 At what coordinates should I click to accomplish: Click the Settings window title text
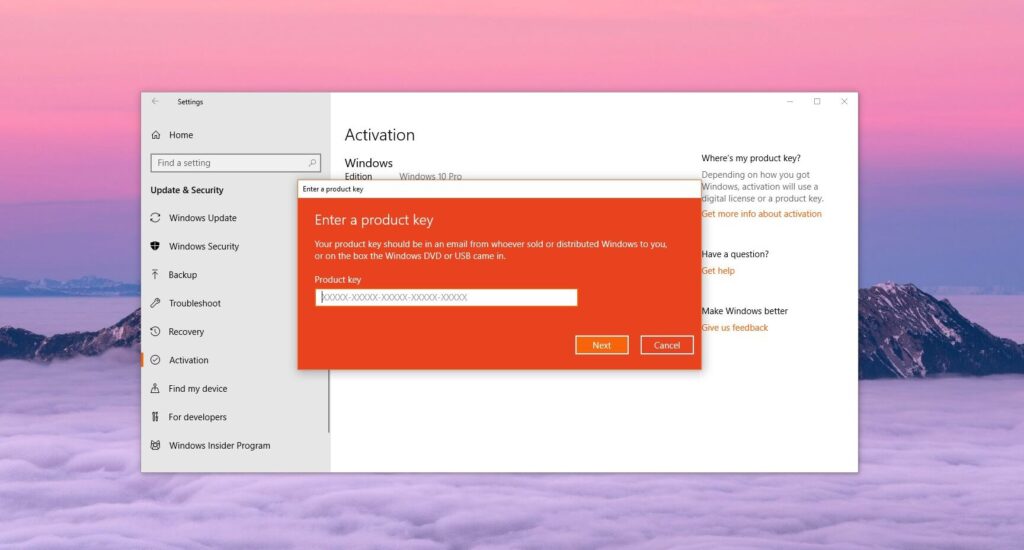pos(190,102)
